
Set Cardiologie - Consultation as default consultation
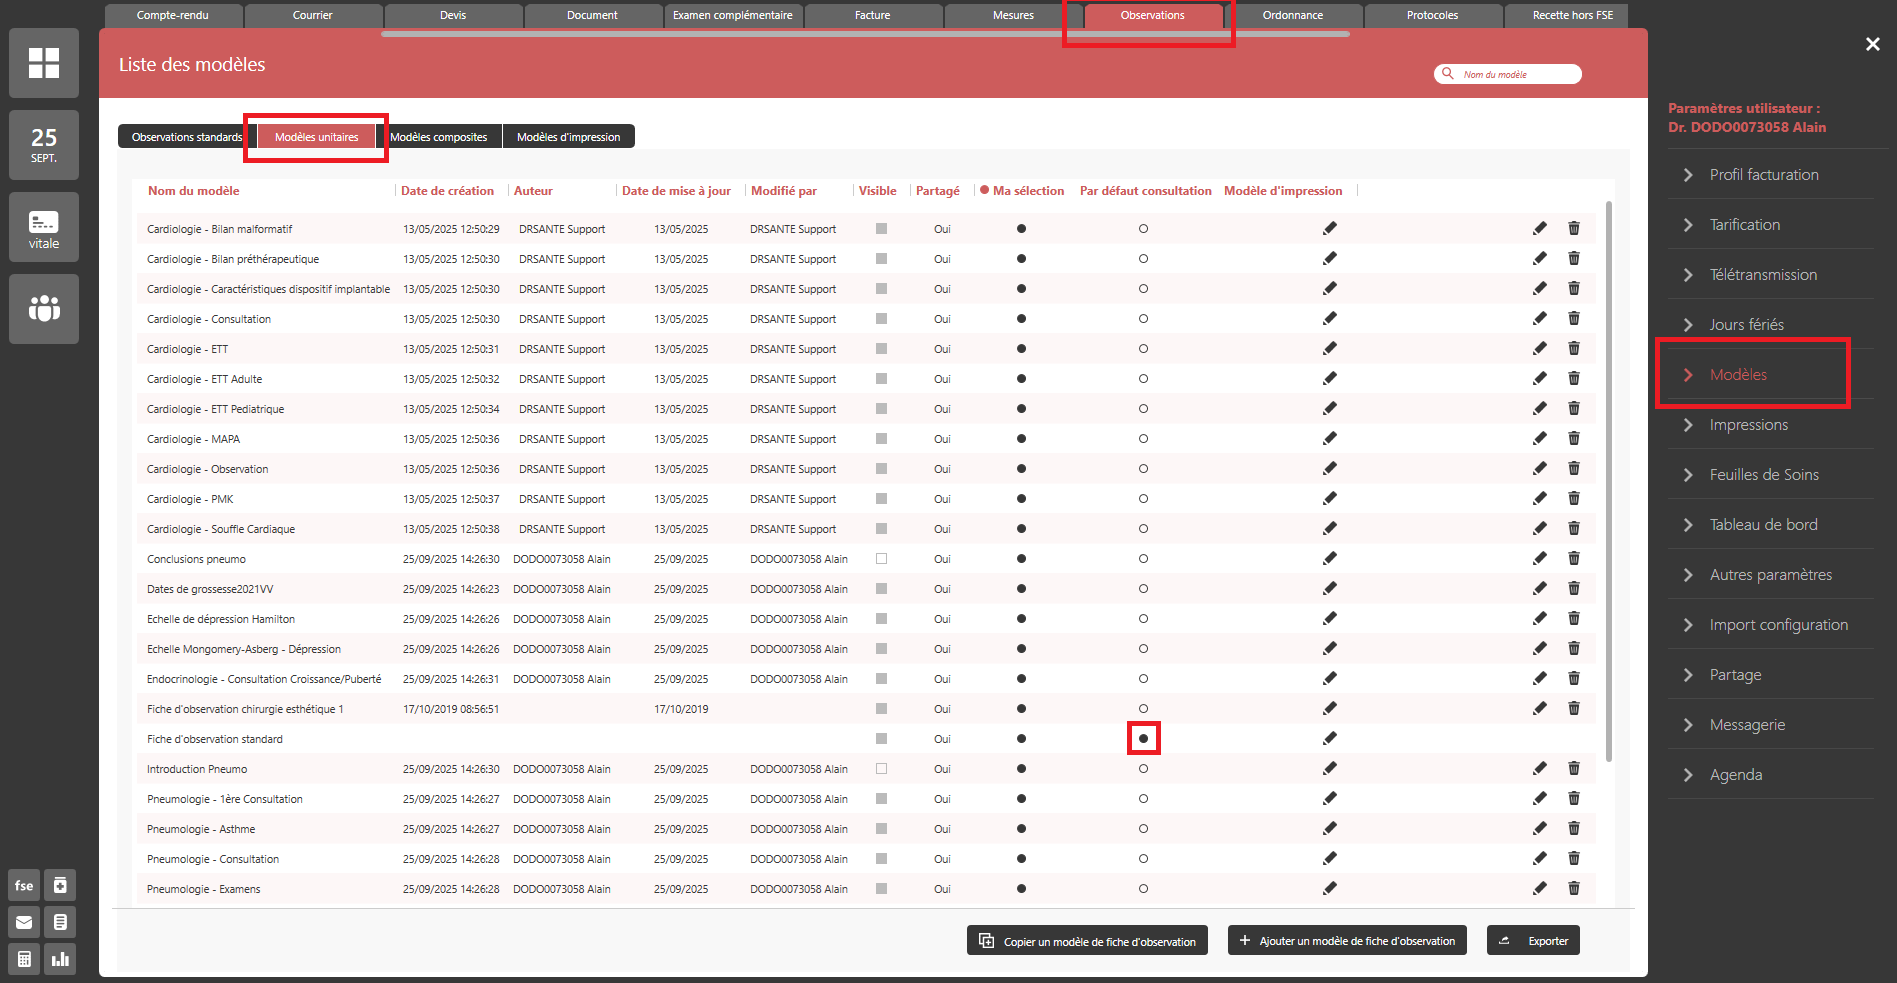1143,319
